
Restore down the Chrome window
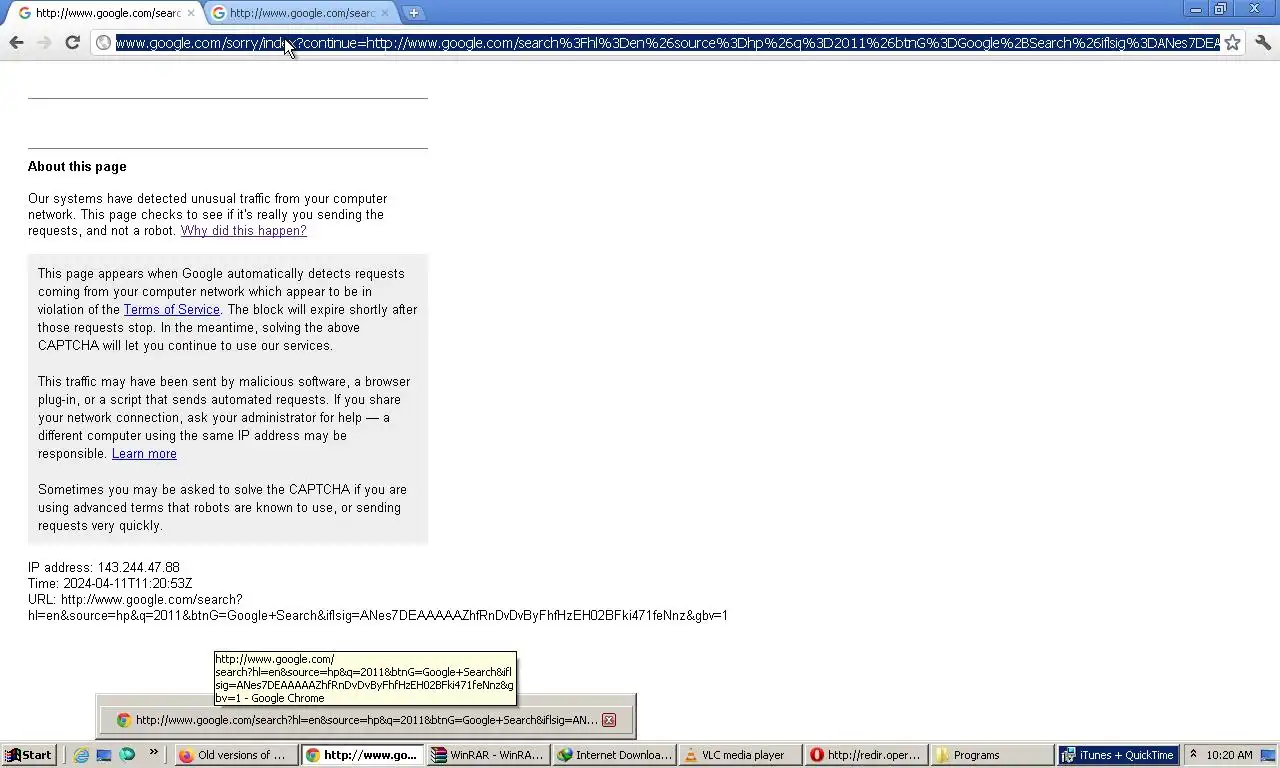click(1221, 9)
